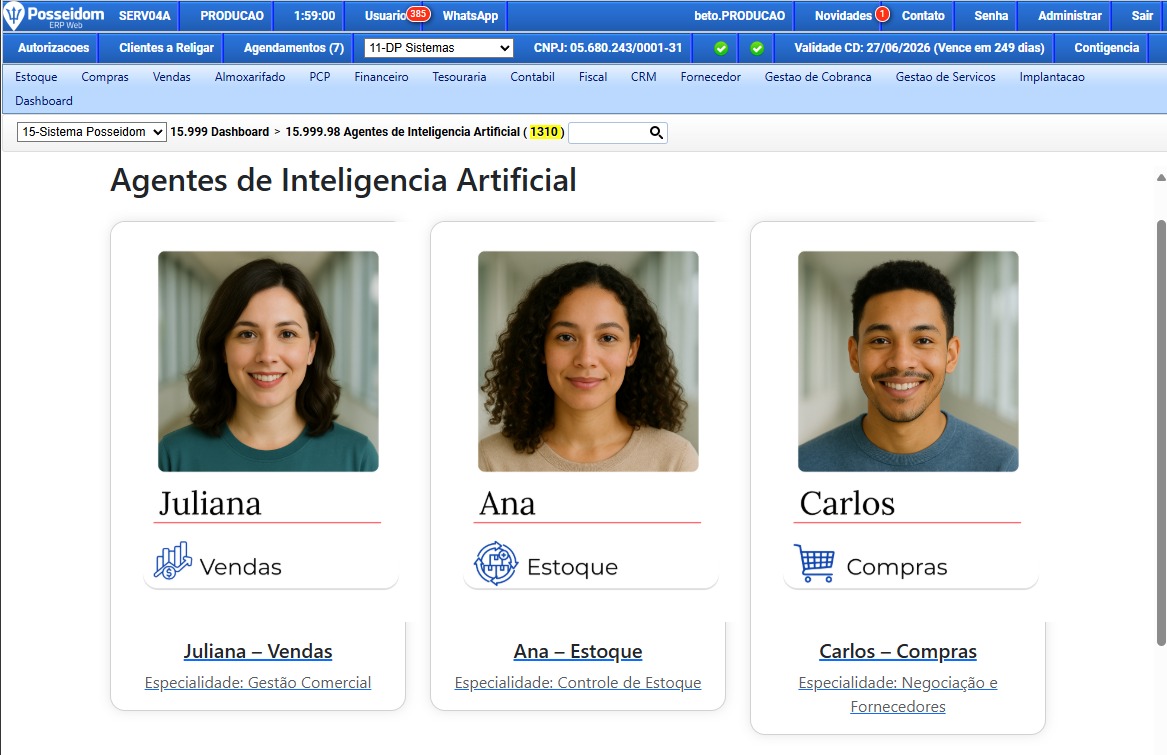Click the first green checkmark status icon
This screenshot has width=1167, height=755.
pos(720,48)
